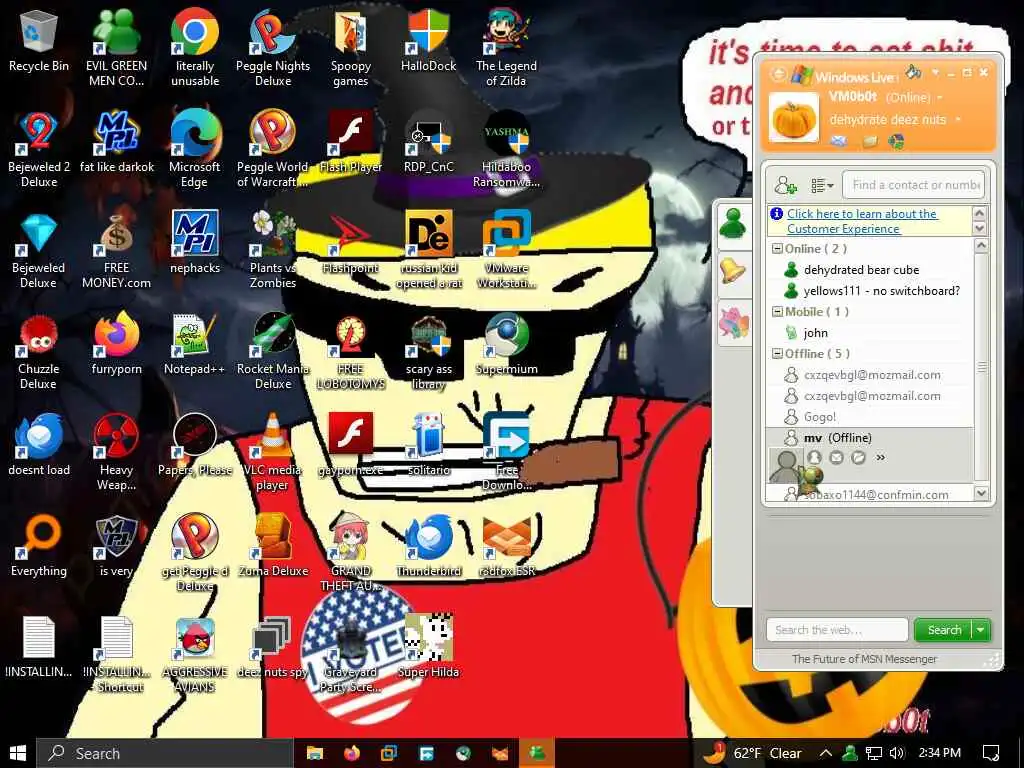Click the Find a contact search field

tap(914, 185)
